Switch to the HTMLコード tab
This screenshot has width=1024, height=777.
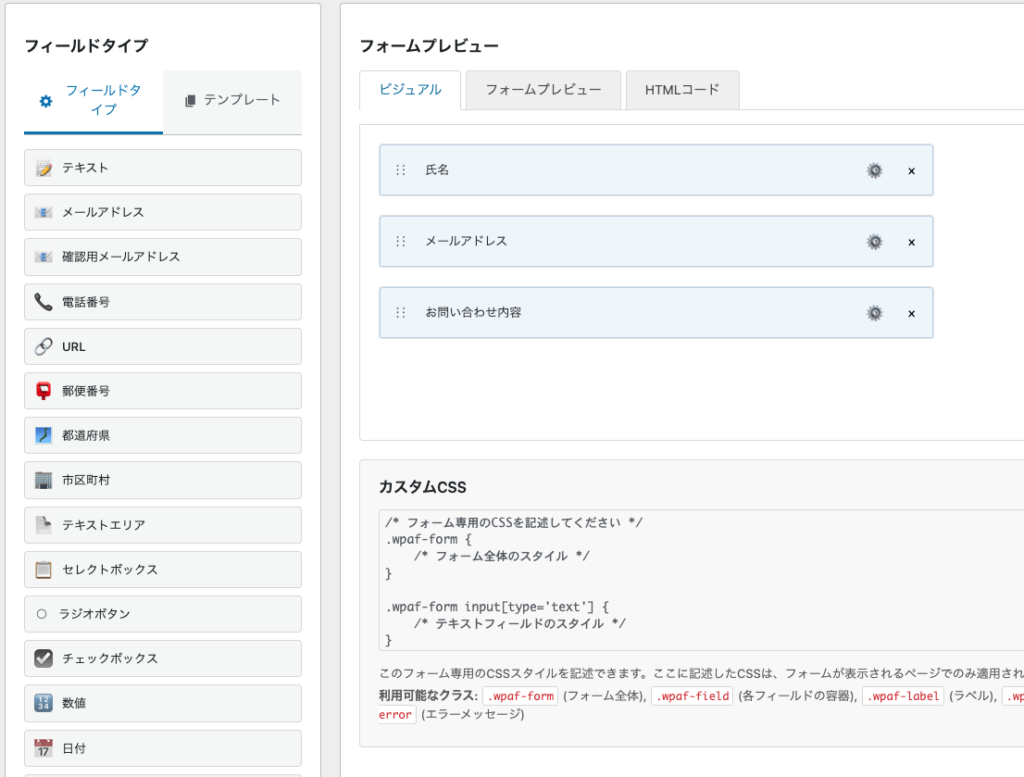coord(682,90)
